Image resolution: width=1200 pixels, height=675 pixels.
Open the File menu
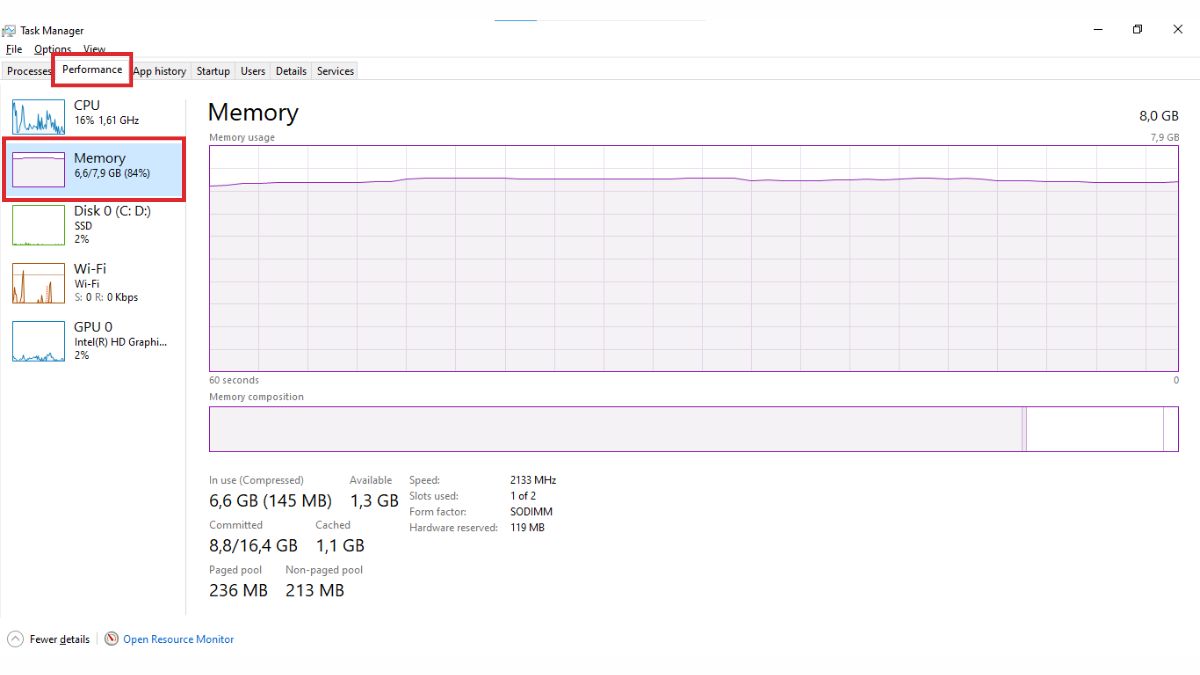tap(13, 49)
